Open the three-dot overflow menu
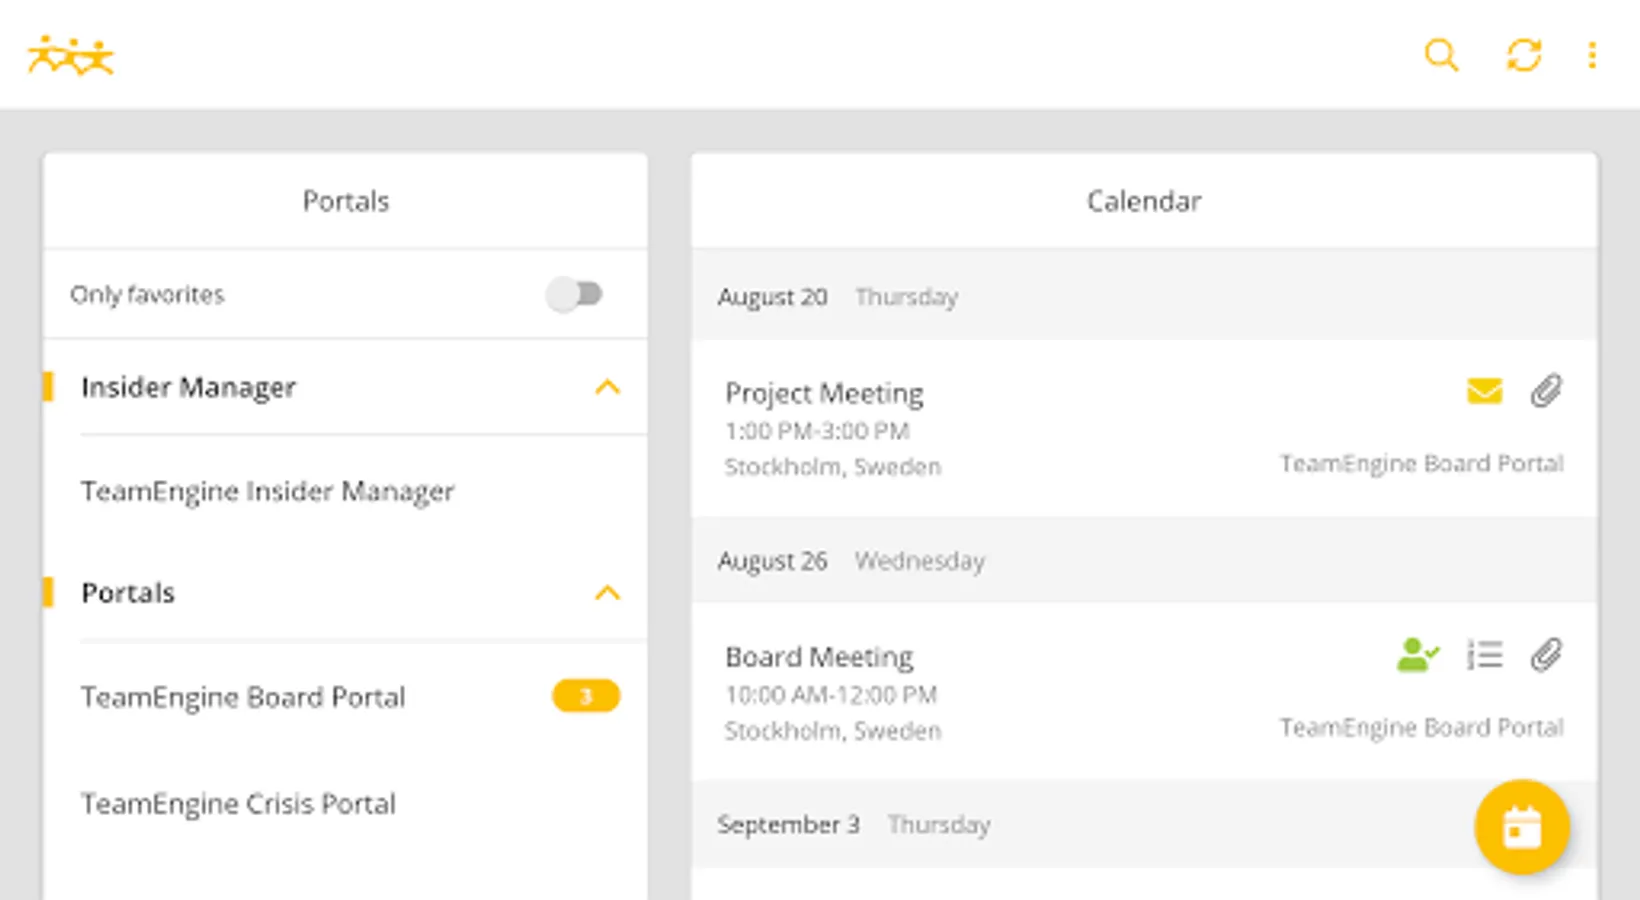The width and height of the screenshot is (1640, 900). point(1592,55)
